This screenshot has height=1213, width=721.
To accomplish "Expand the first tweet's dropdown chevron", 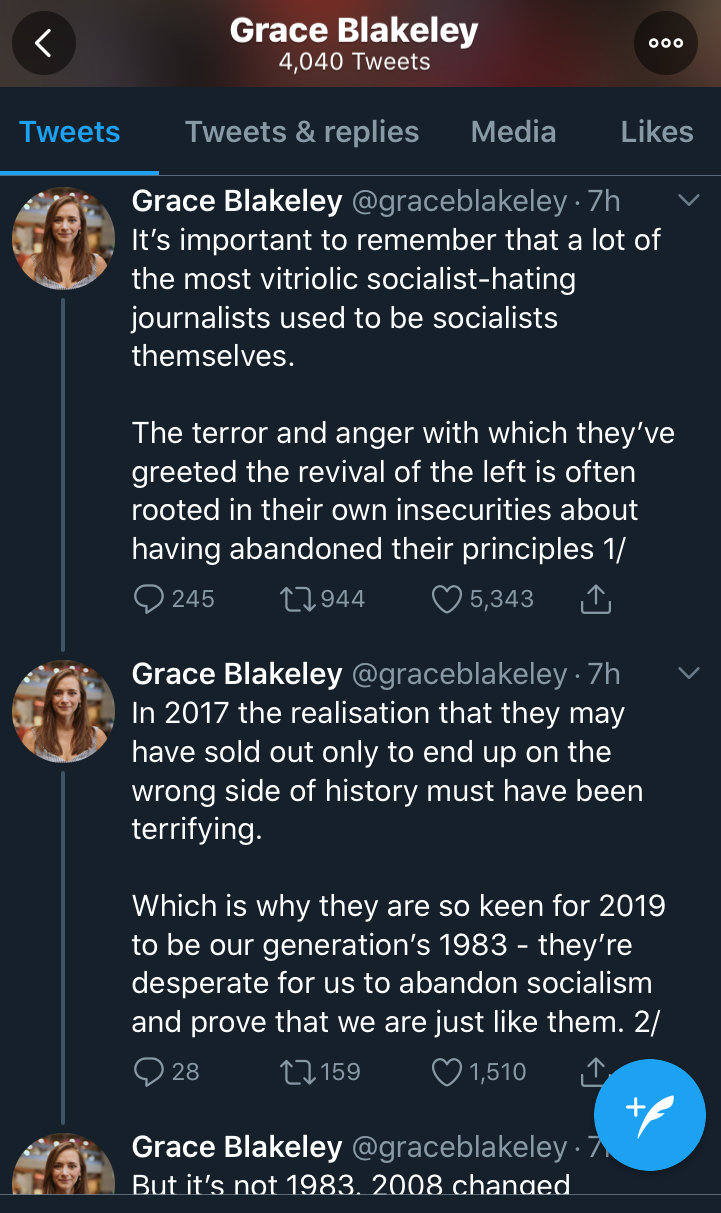I will (x=689, y=201).
